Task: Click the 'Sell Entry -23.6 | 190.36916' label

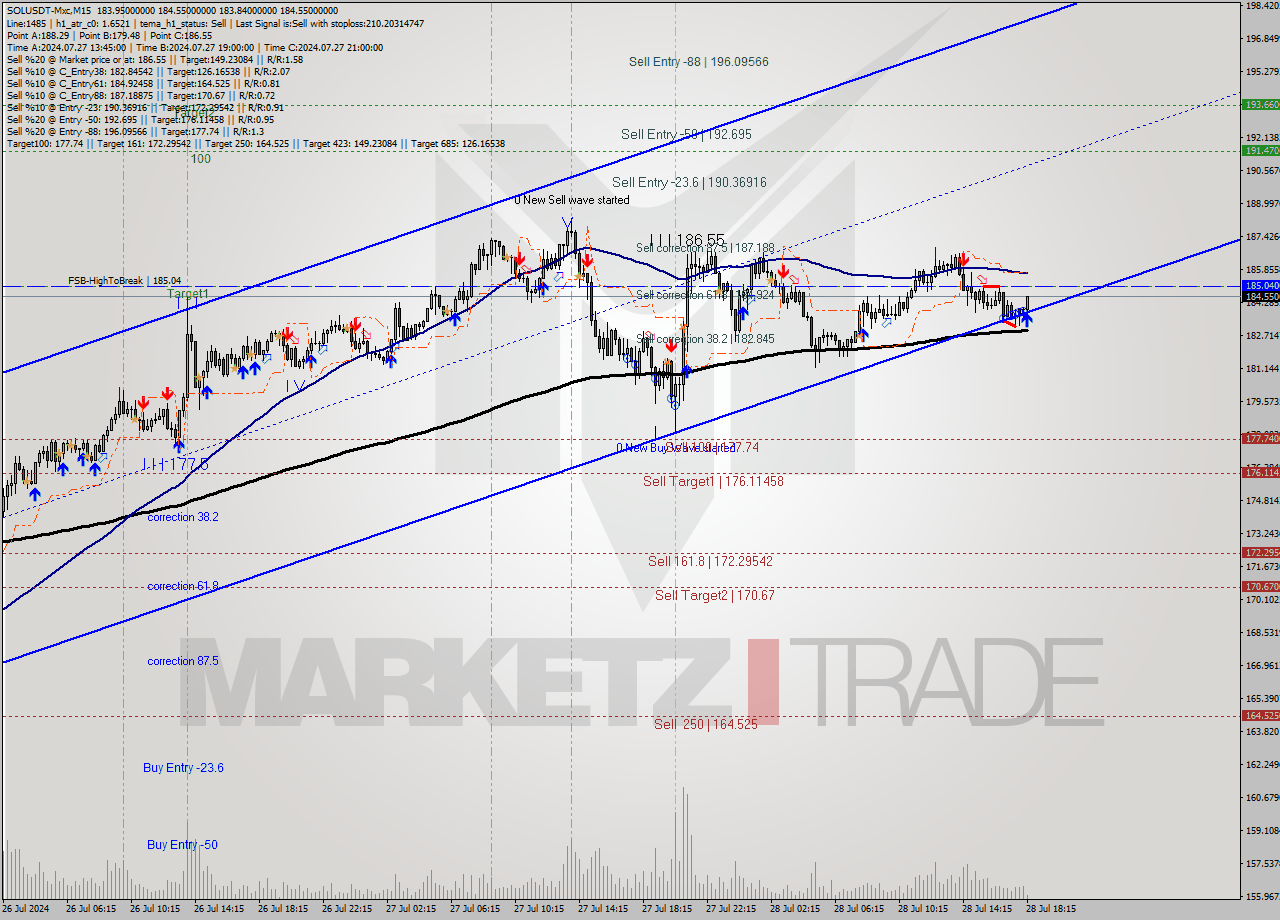Action: tap(689, 182)
